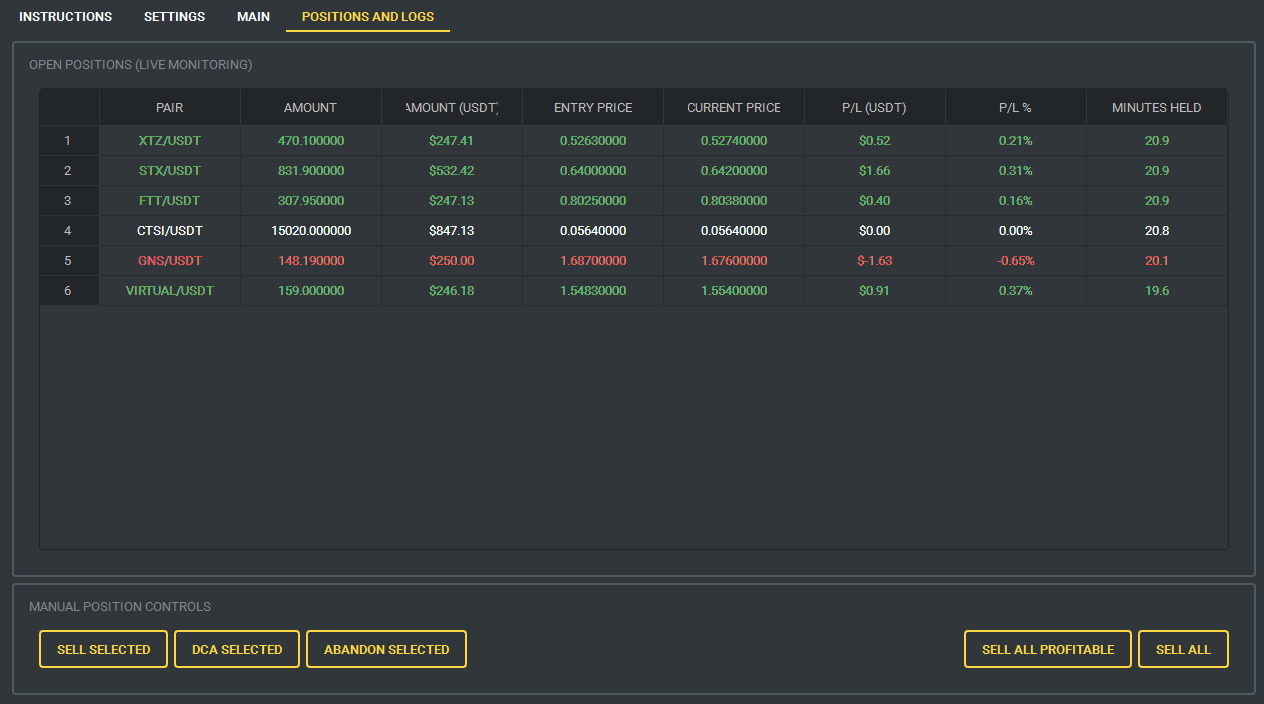Click current price 0.64200000
The image size is (1264, 704).
coord(734,171)
